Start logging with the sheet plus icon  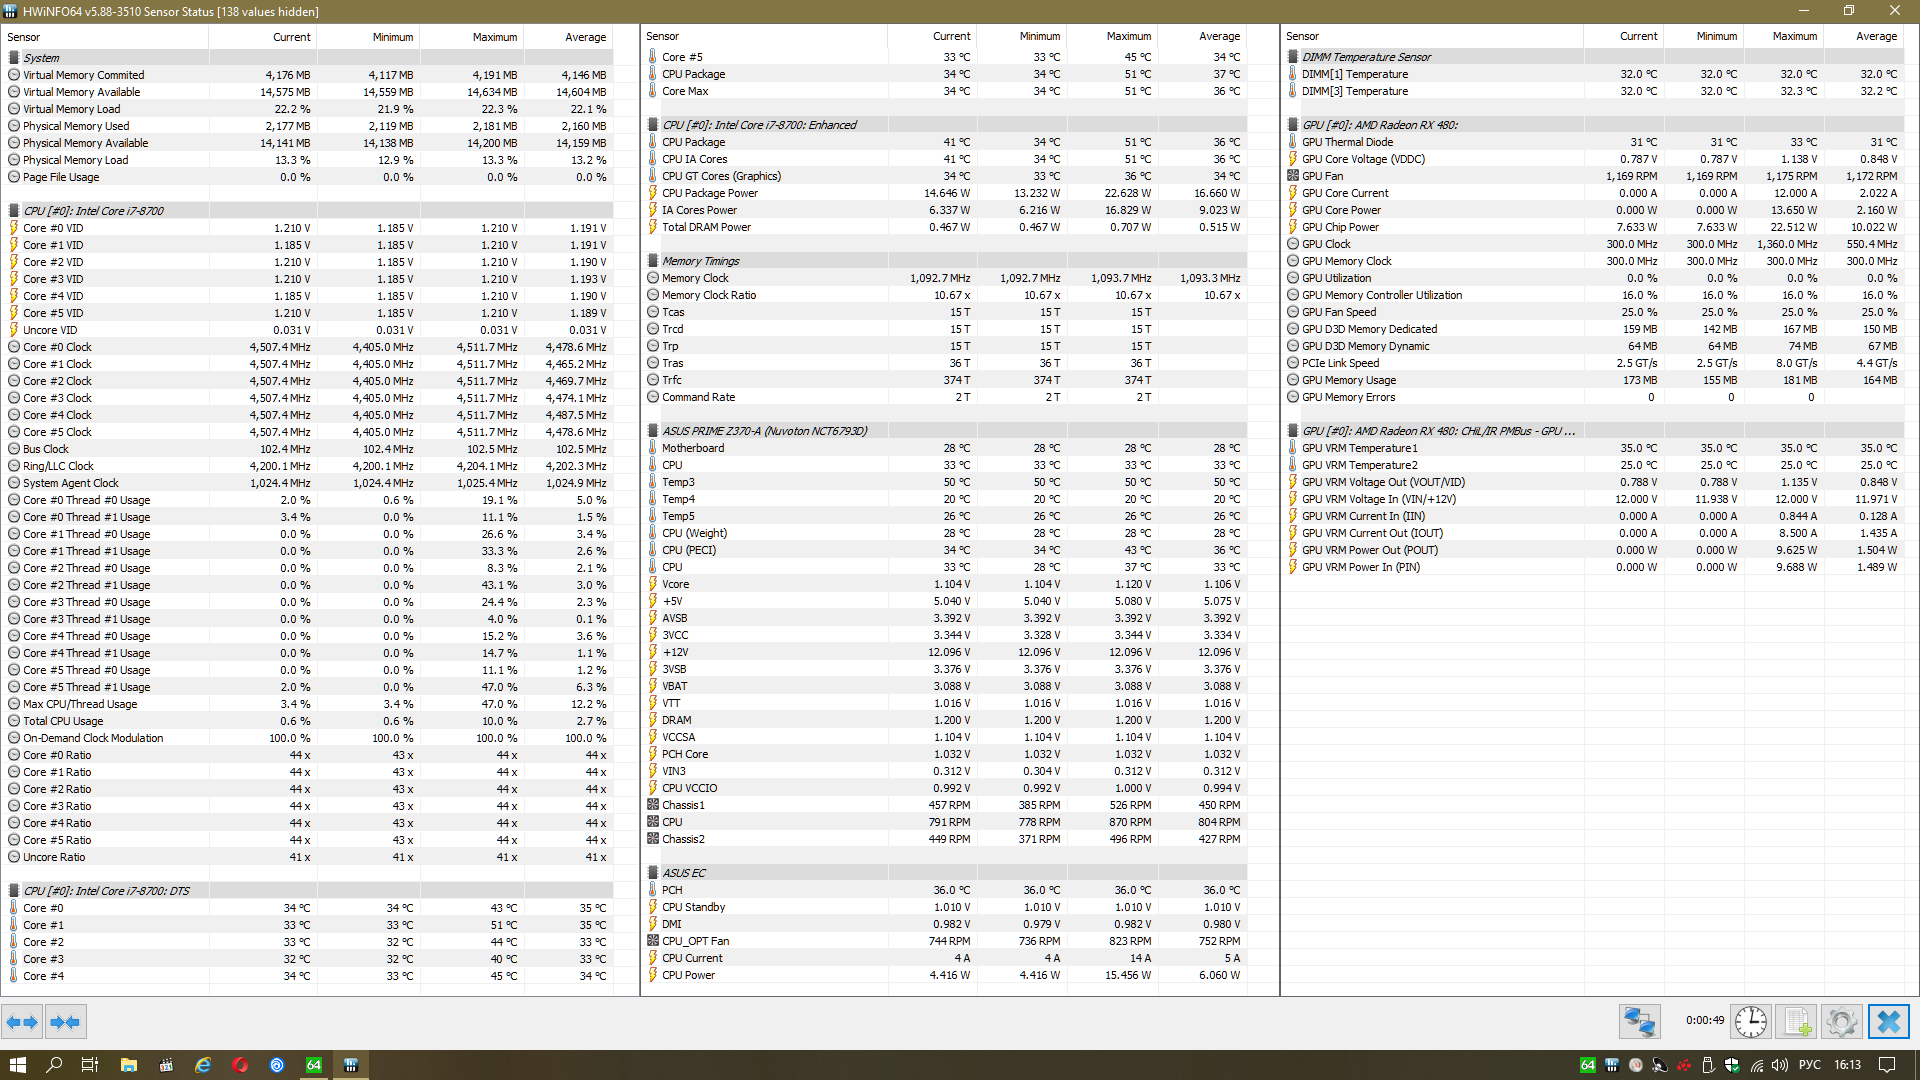click(1797, 1022)
